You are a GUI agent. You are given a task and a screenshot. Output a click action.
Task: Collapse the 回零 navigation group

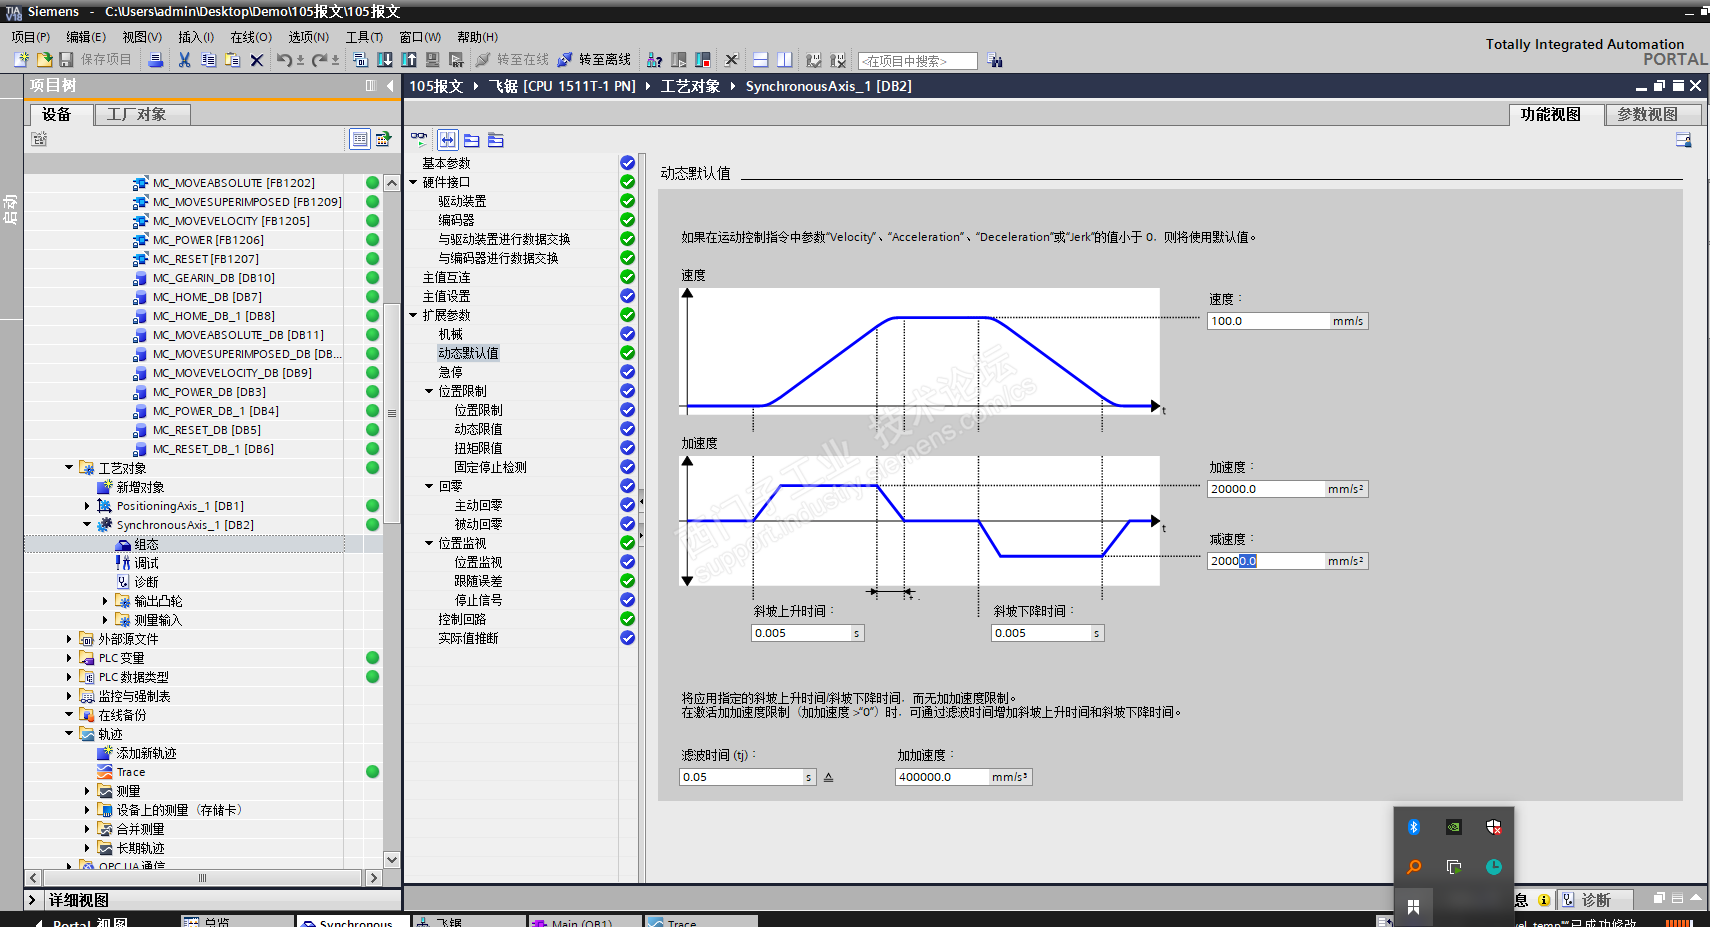point(429,486)
